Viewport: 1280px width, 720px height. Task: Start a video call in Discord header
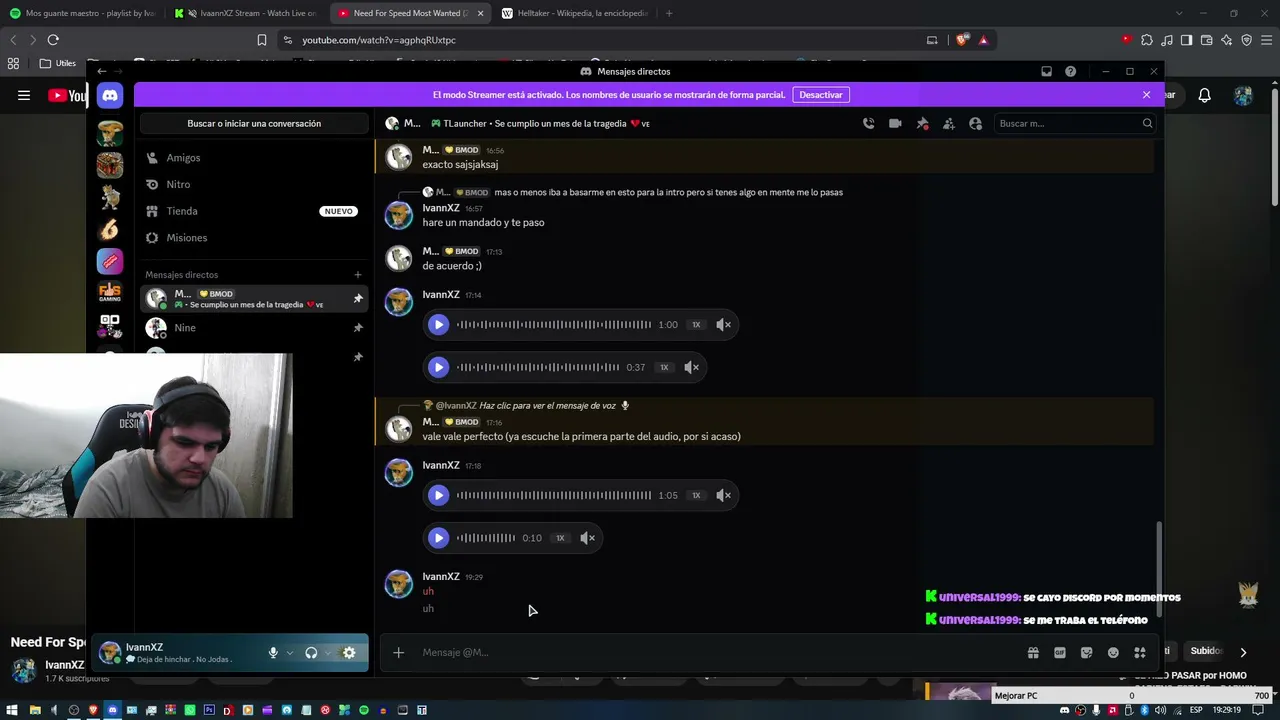(x=895, y=123)
